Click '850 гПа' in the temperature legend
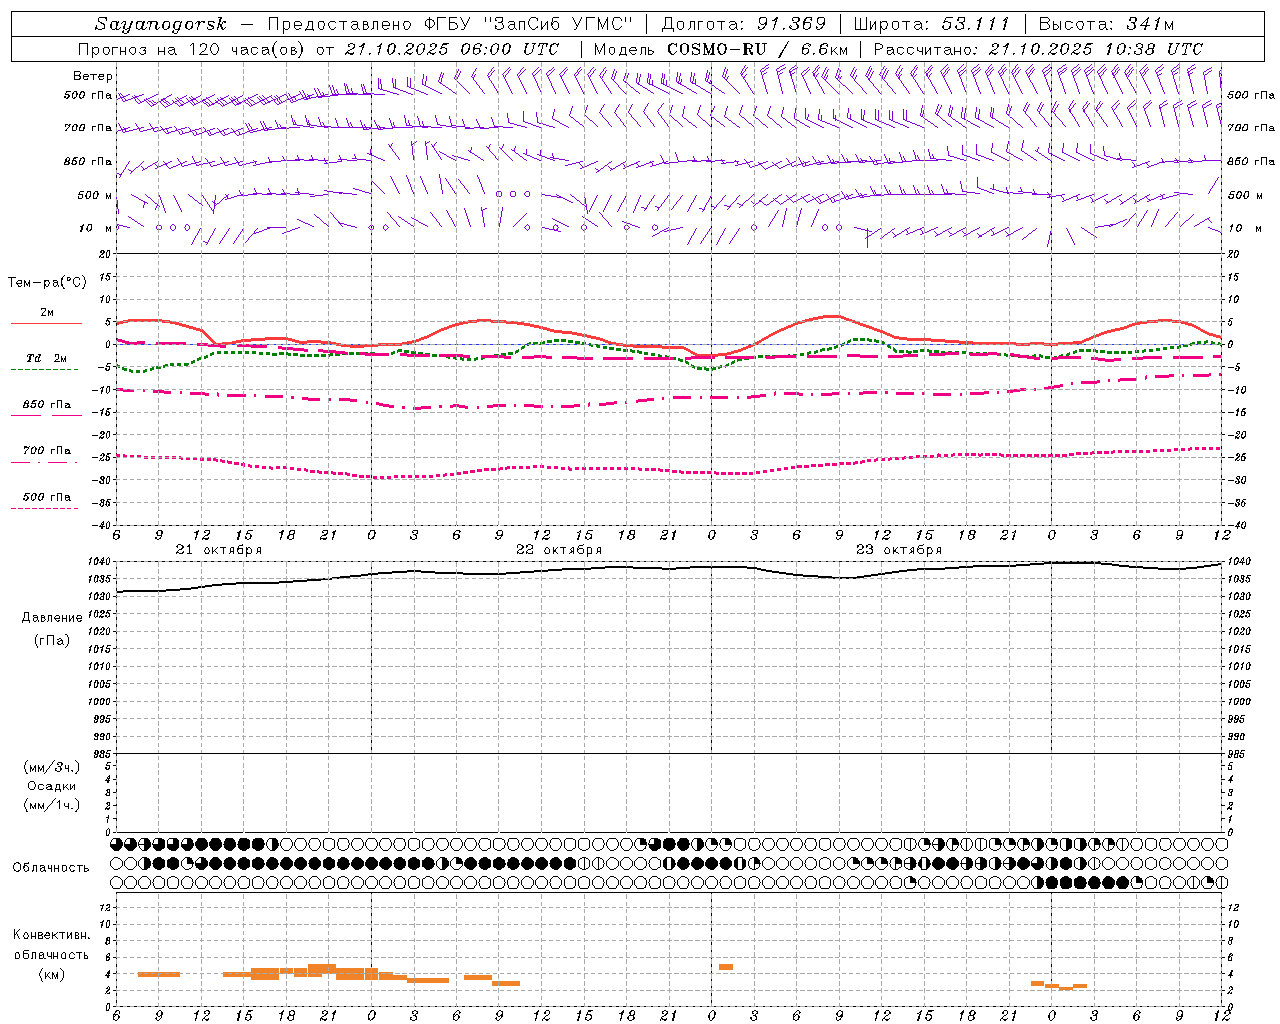This screenshot has height=1024, width=1280. tap(46, 405)
